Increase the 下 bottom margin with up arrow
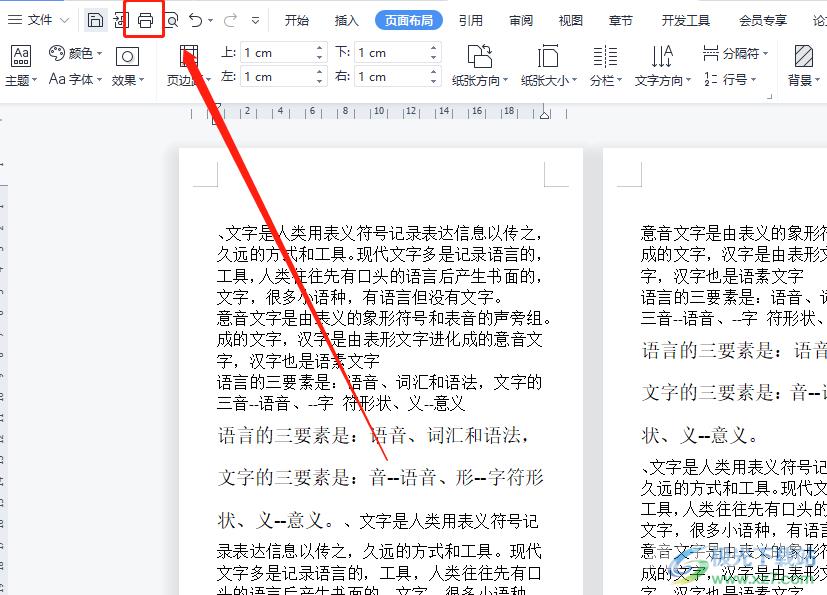 [x=433, y=47]
